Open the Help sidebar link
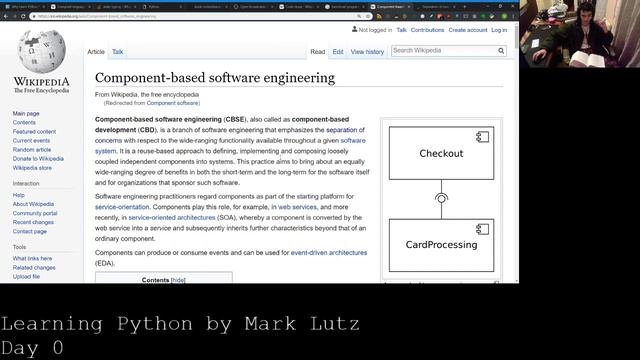The width and height of the screenshot is (640, 360). coord(18,195)
